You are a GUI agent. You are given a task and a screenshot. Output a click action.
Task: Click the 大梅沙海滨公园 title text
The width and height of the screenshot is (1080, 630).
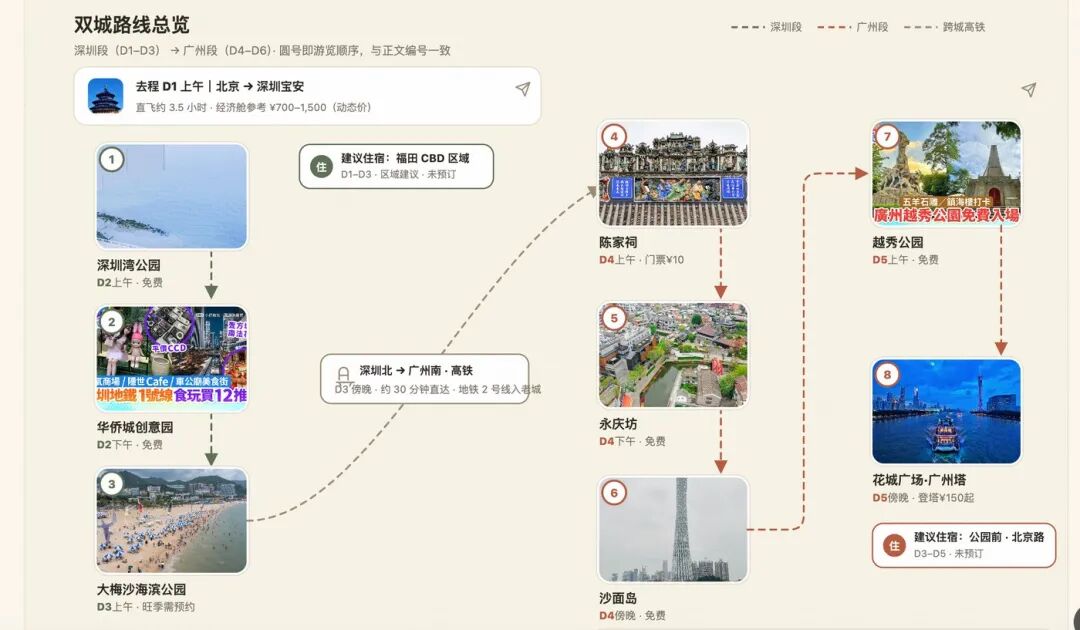click(141, 589)
